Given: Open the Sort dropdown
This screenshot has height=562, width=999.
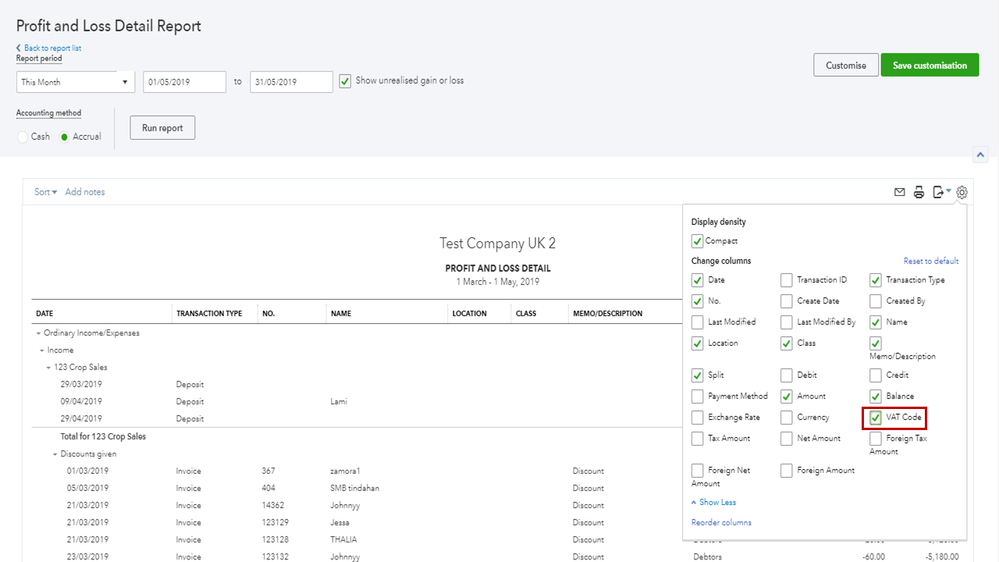Looking at the screenshot, I should tap(46, 192).
